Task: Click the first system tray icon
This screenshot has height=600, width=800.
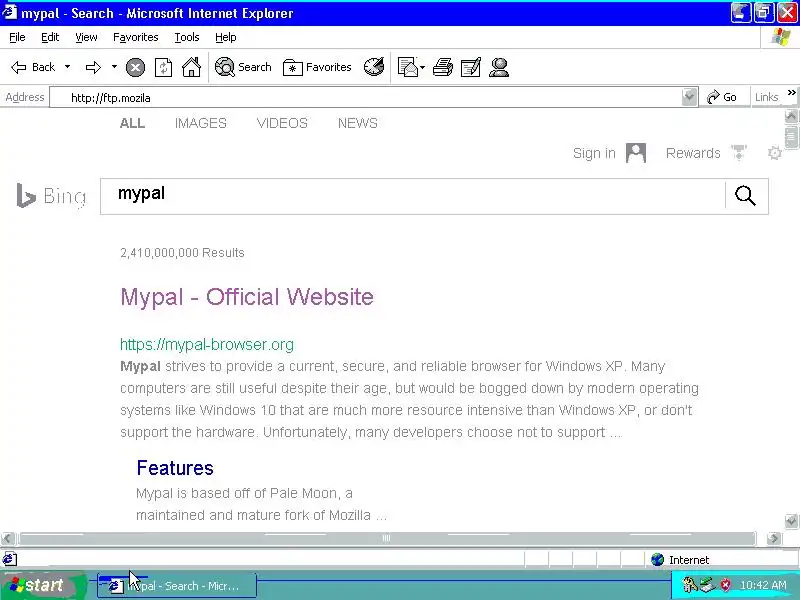Action: [689, 585]
